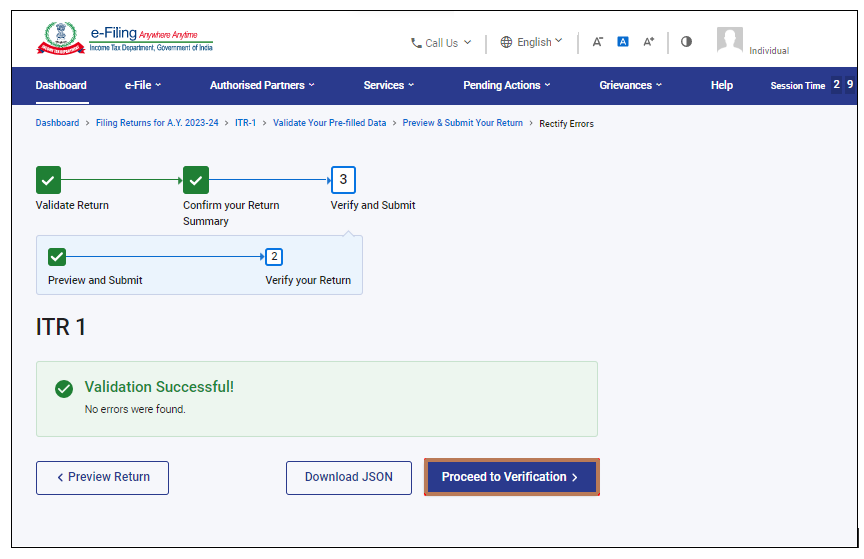Click the Preview and Submit sub-step checkmark

click(x=57, y=256)
